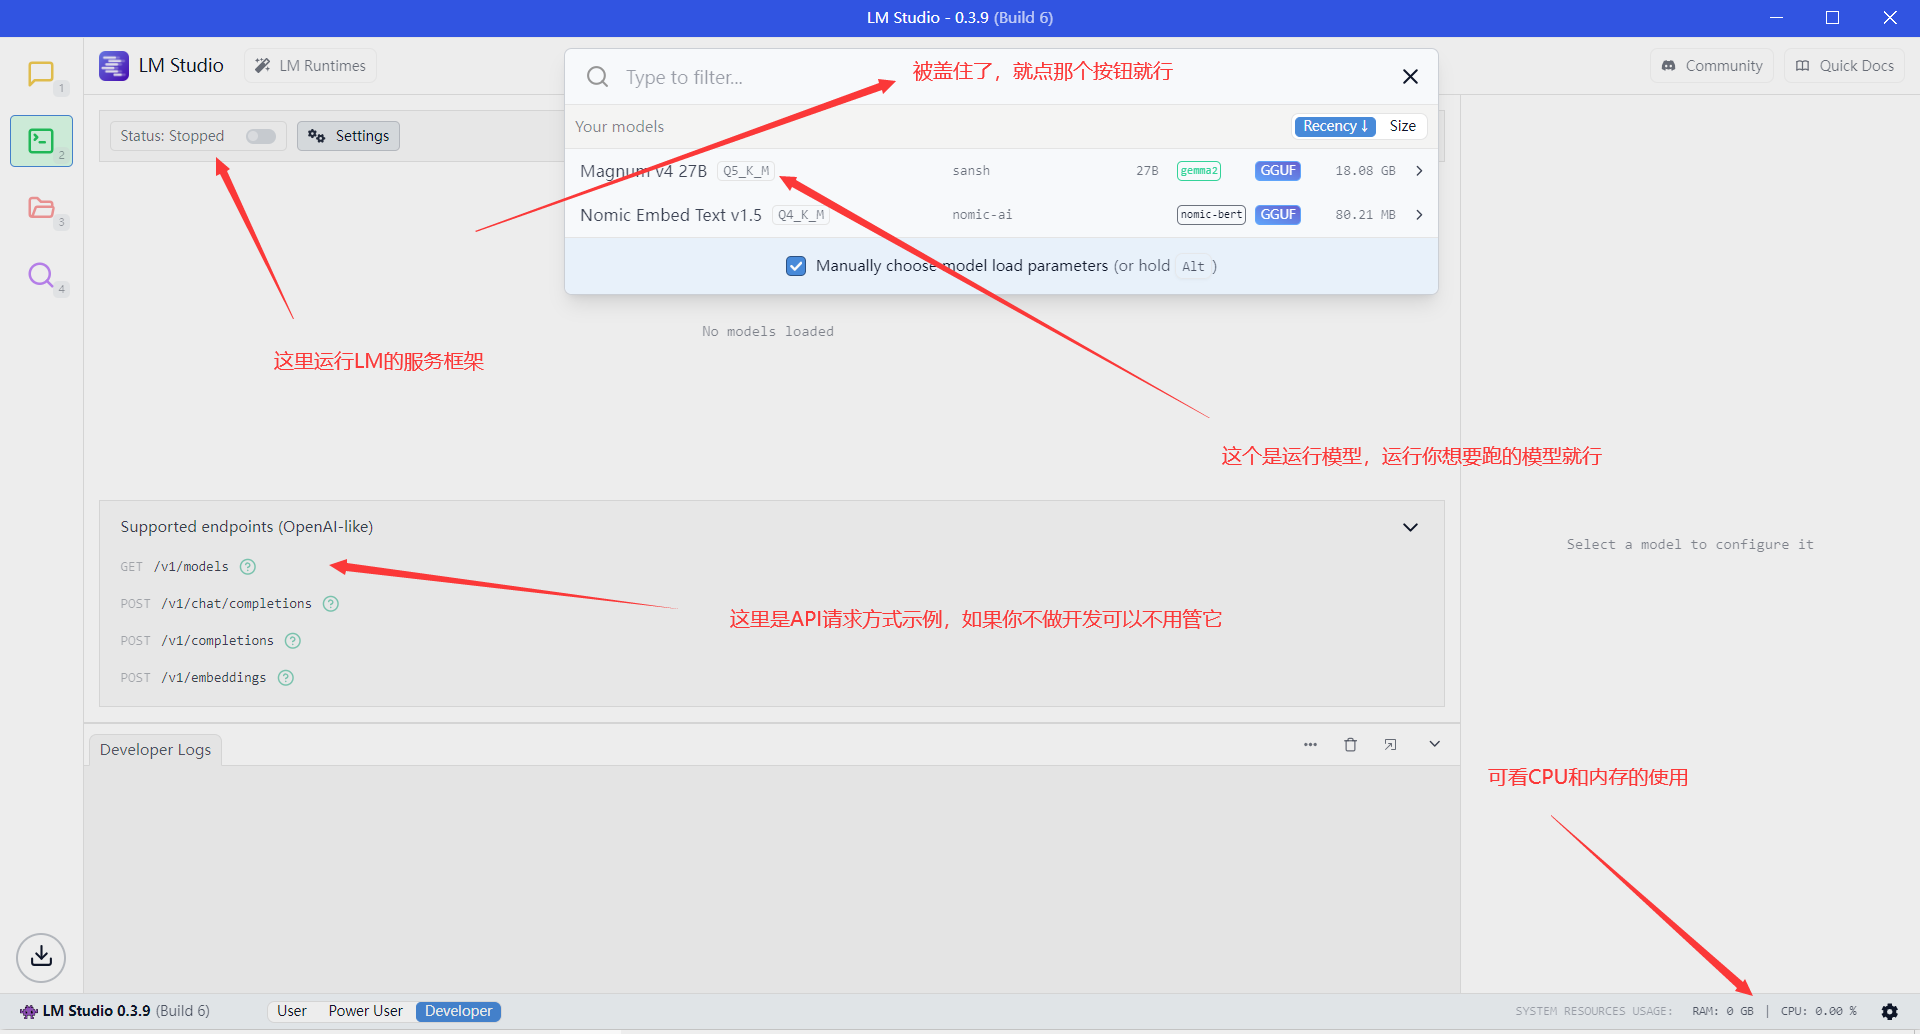Click the search magnifier in model filter
Viewport: 1920px width, 1034px height.
point(597,77)
